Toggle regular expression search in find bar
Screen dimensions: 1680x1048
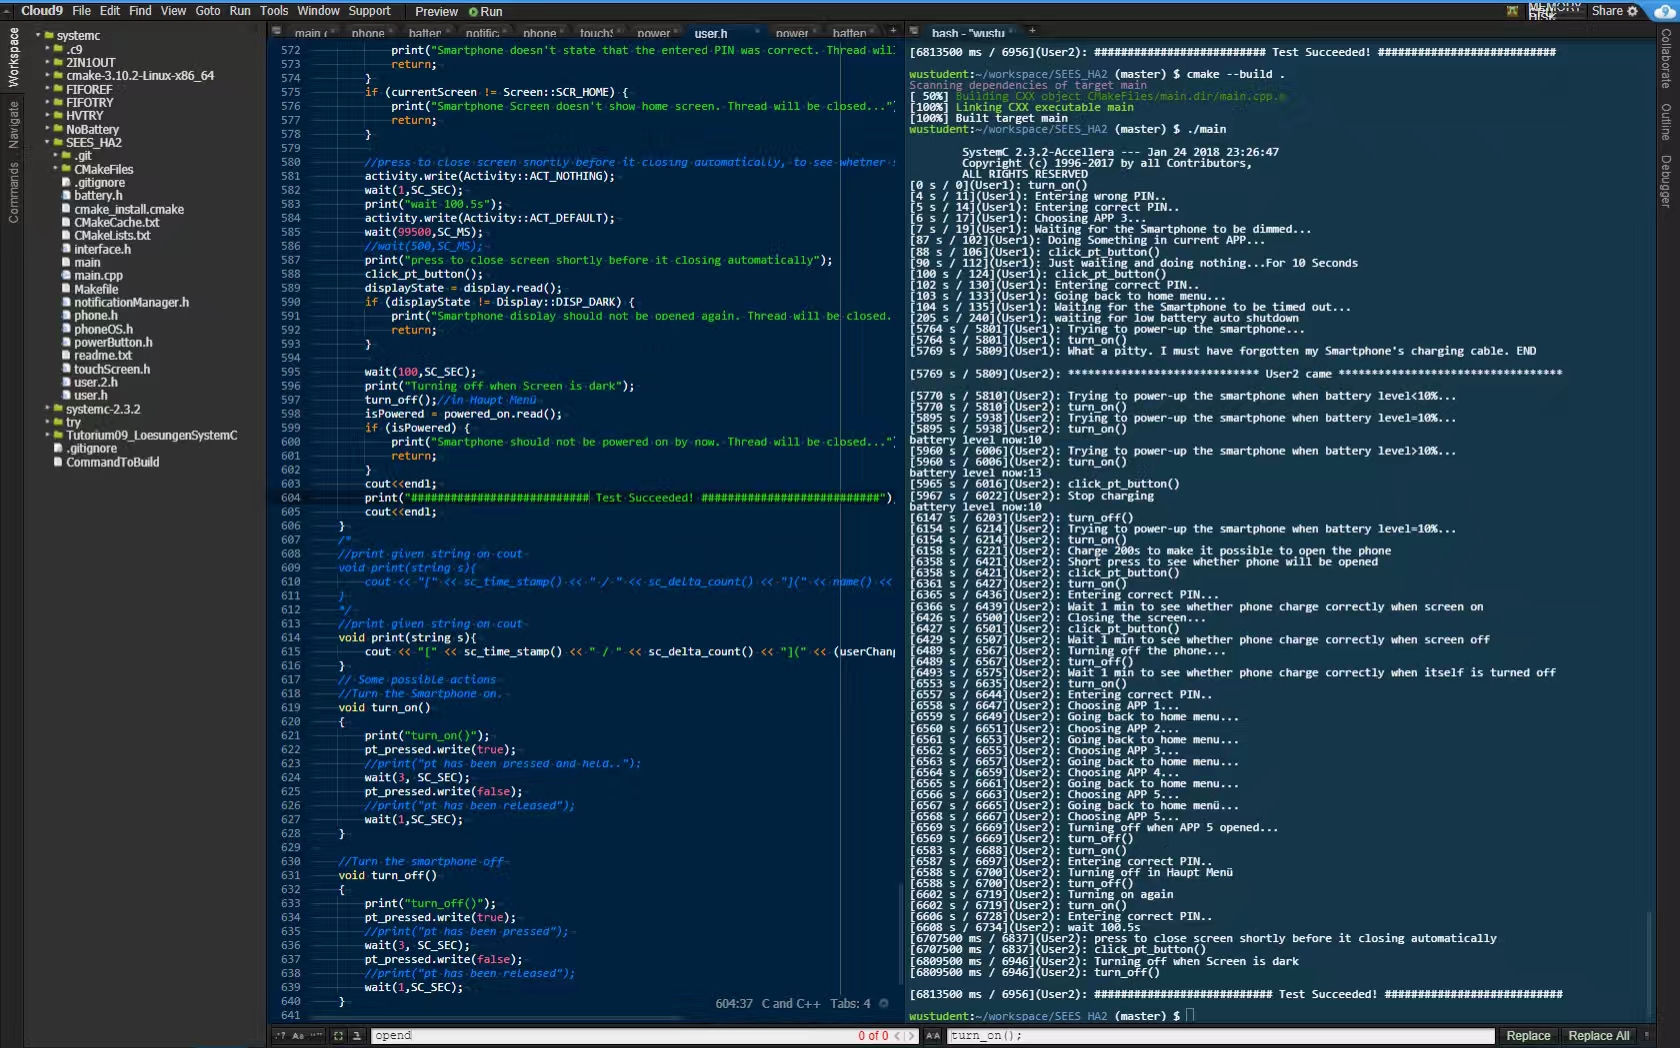click(x=280, y=1036)
